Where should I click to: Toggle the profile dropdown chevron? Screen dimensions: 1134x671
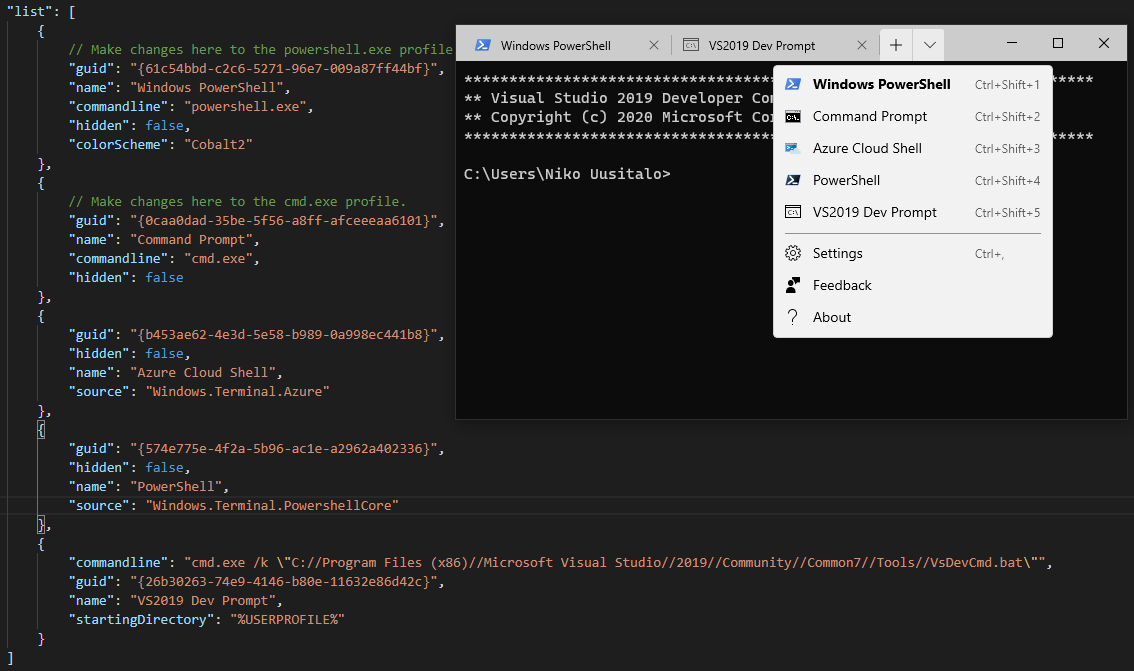click(x=929, y=45)
